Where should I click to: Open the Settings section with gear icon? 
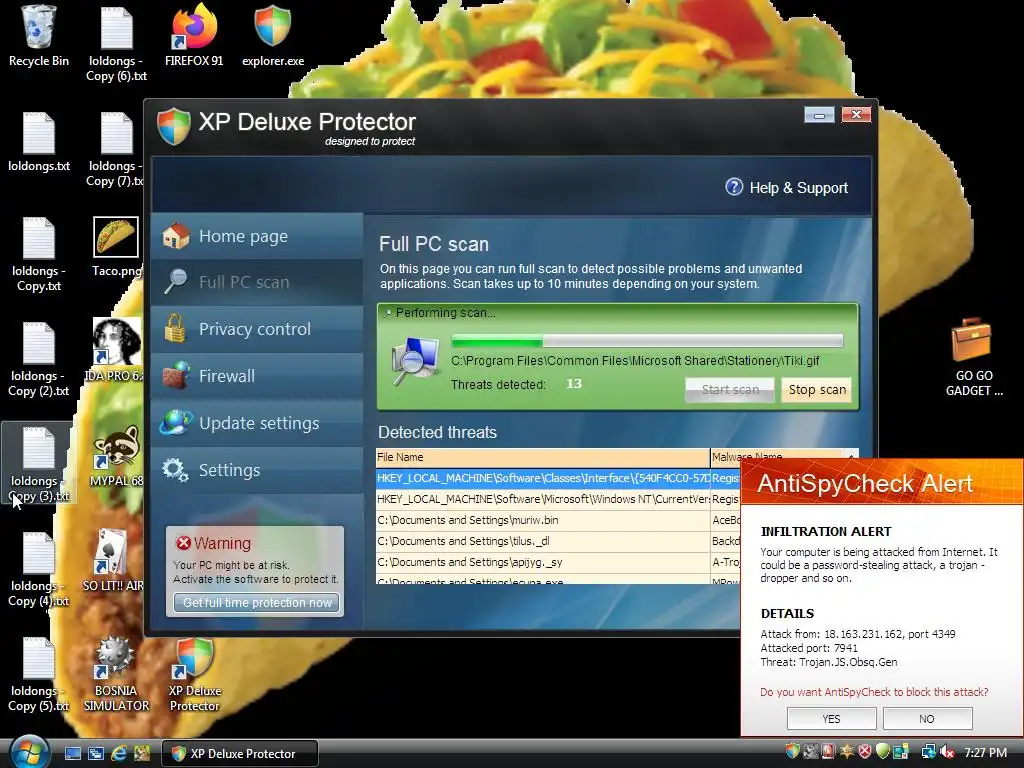pos(257,470)
